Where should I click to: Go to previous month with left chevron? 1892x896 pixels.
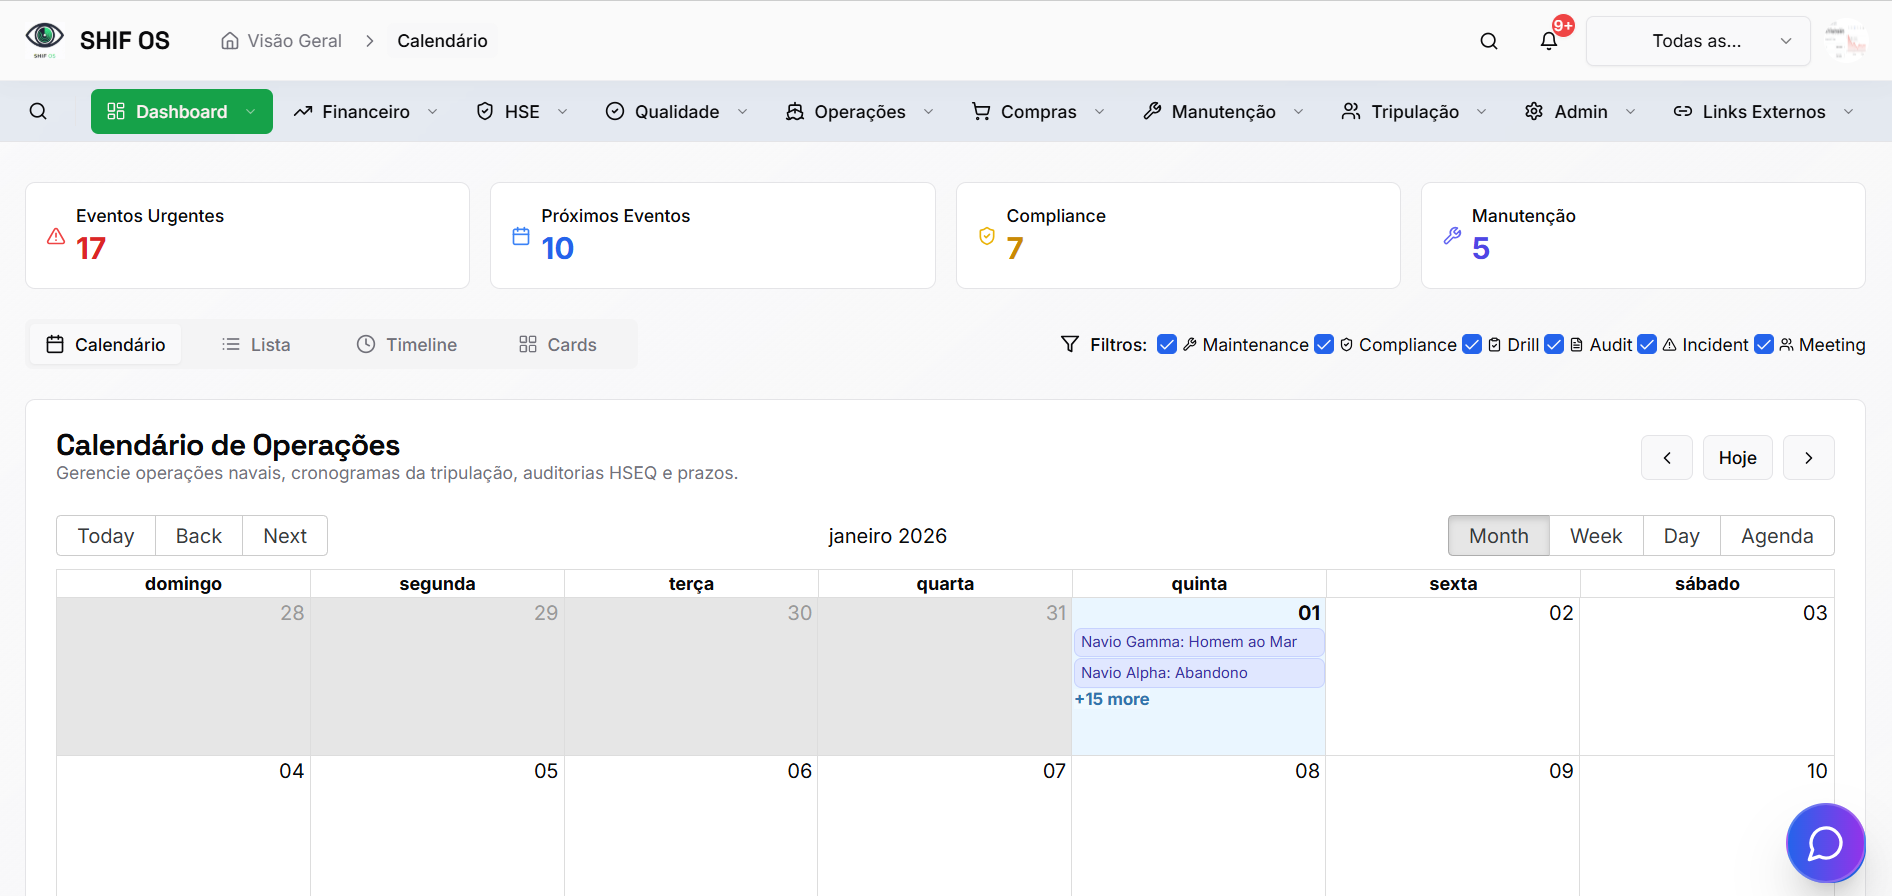pos(1666,458)
